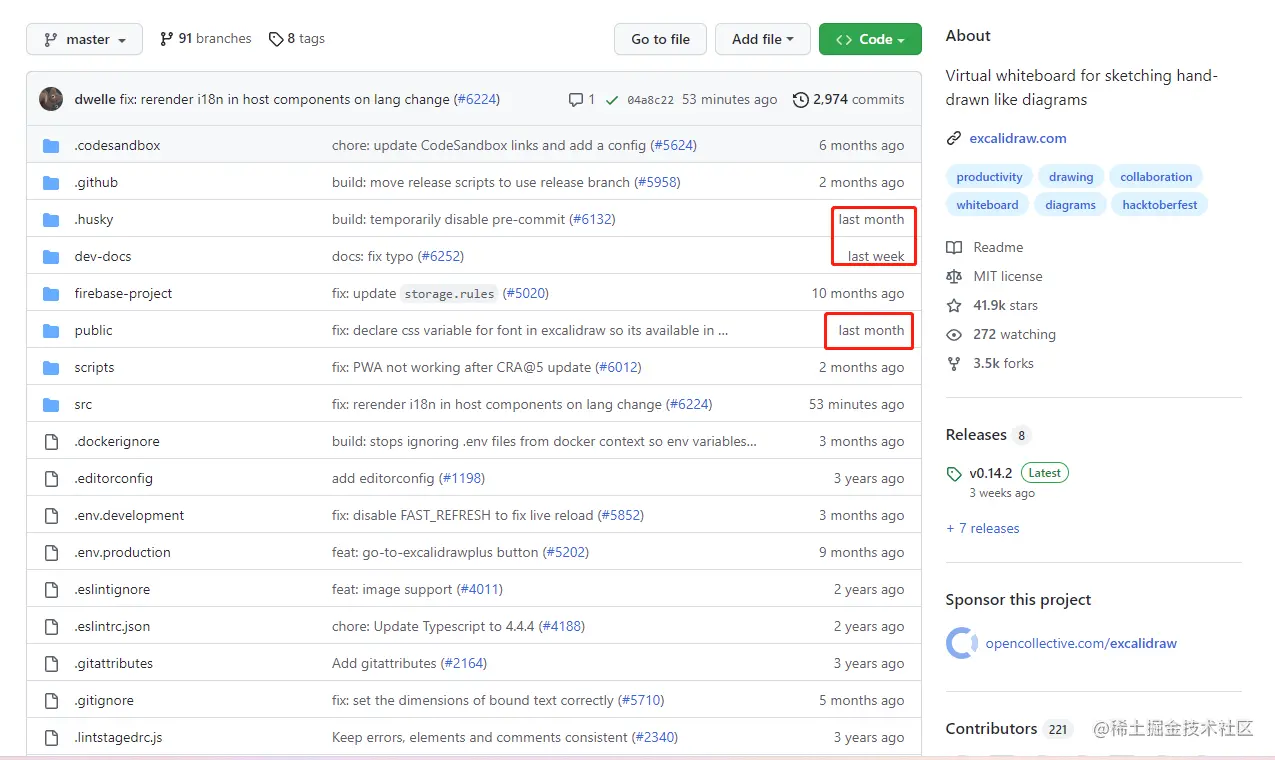View the 8 tags link

tap(297, 39)
